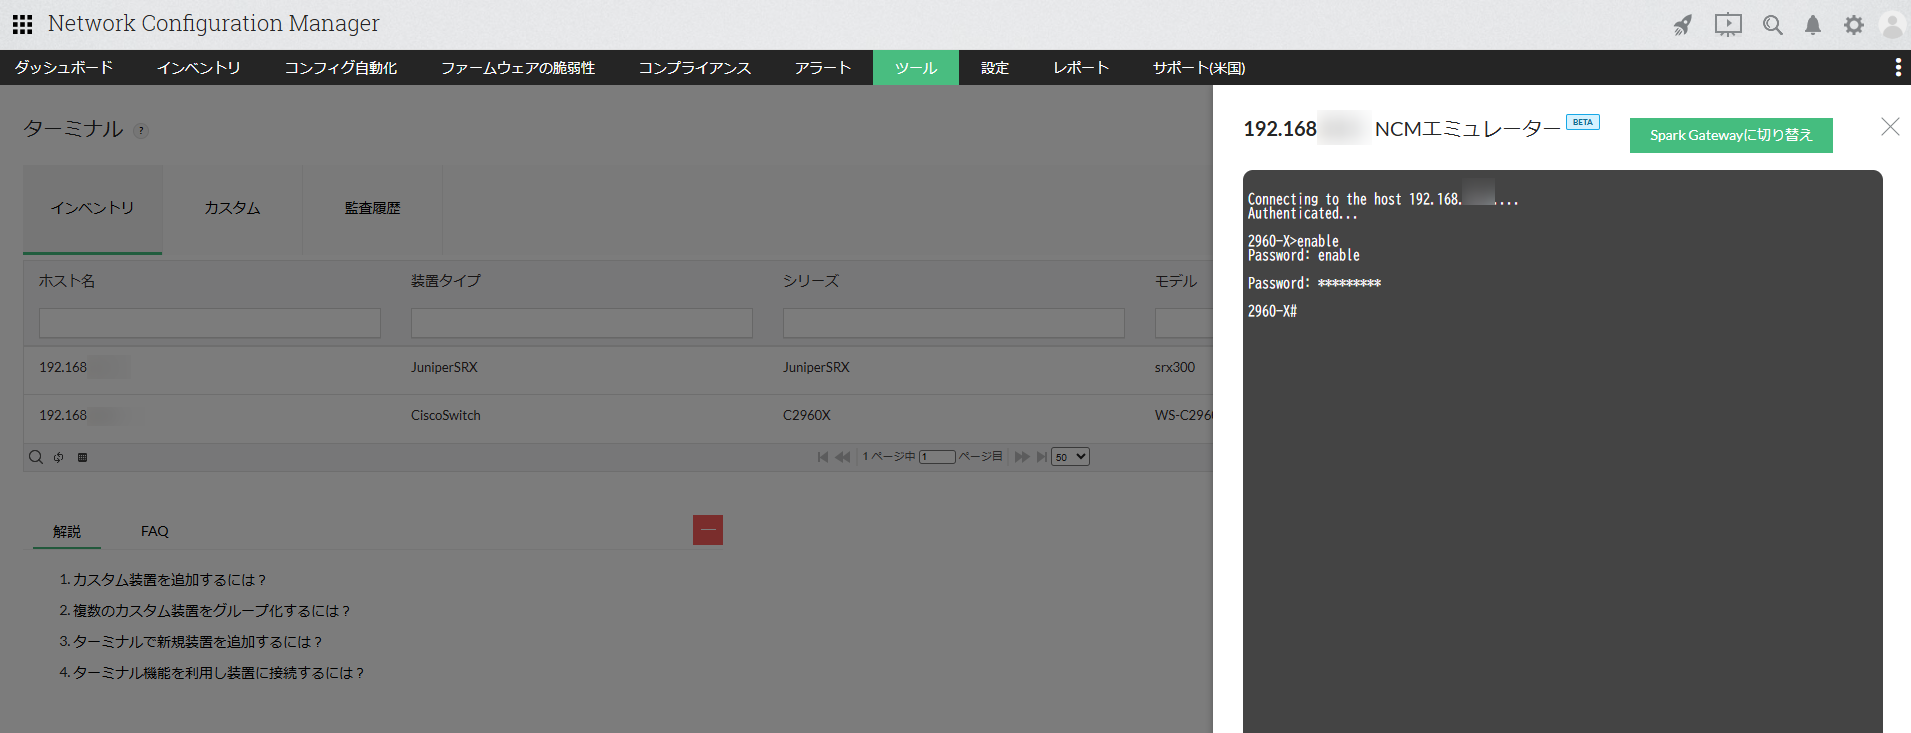The image size is (1911, 733).
Task: Open the コンプライアンス menu
Action: coord(695,67)
